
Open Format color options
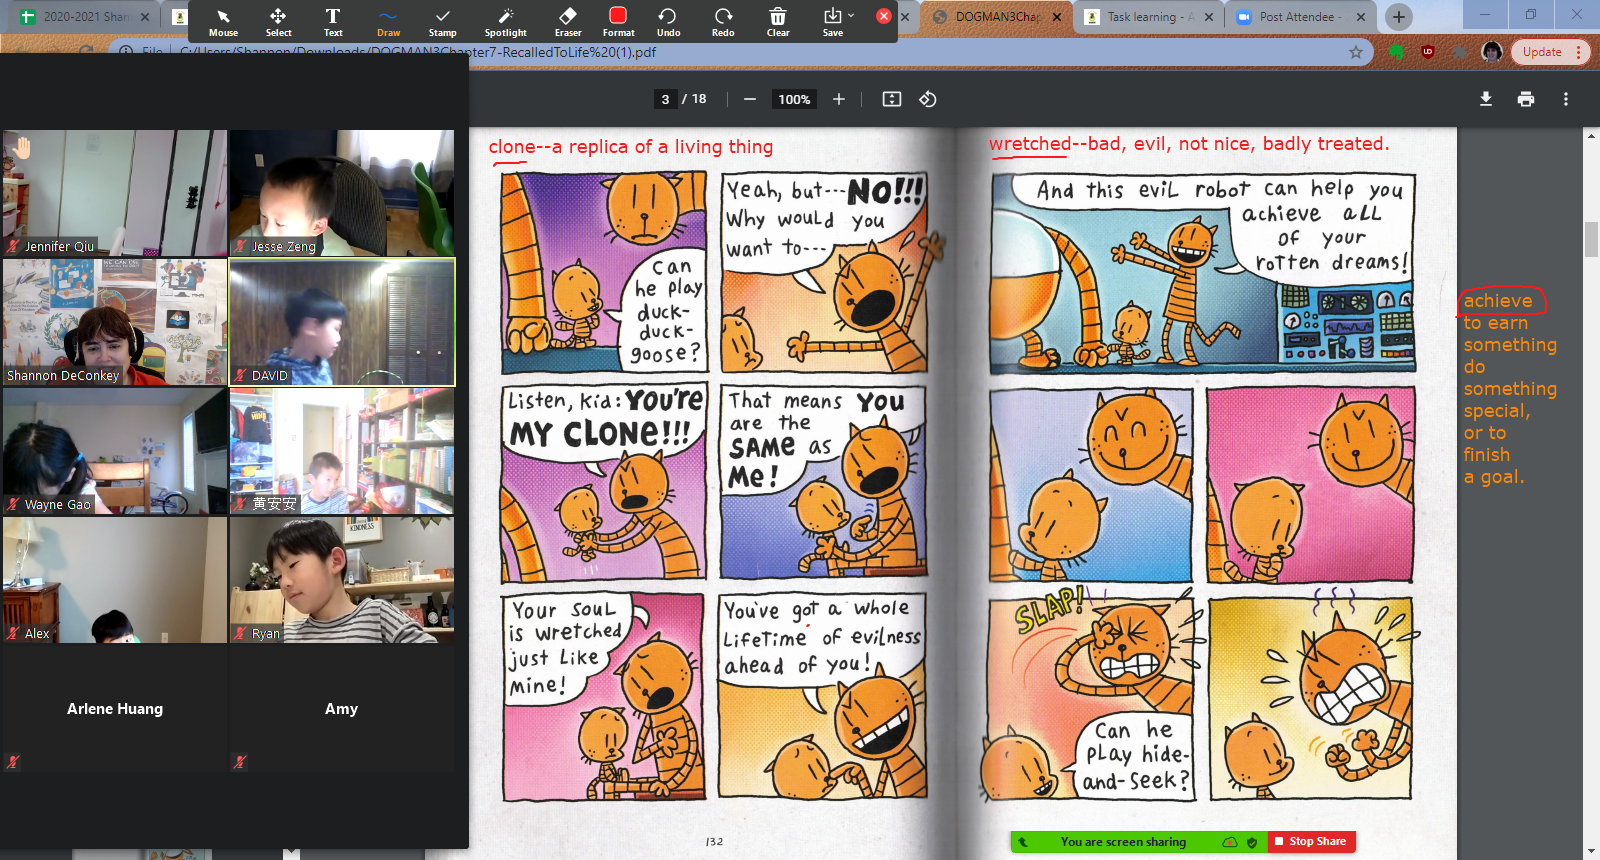tap(618, 22)
